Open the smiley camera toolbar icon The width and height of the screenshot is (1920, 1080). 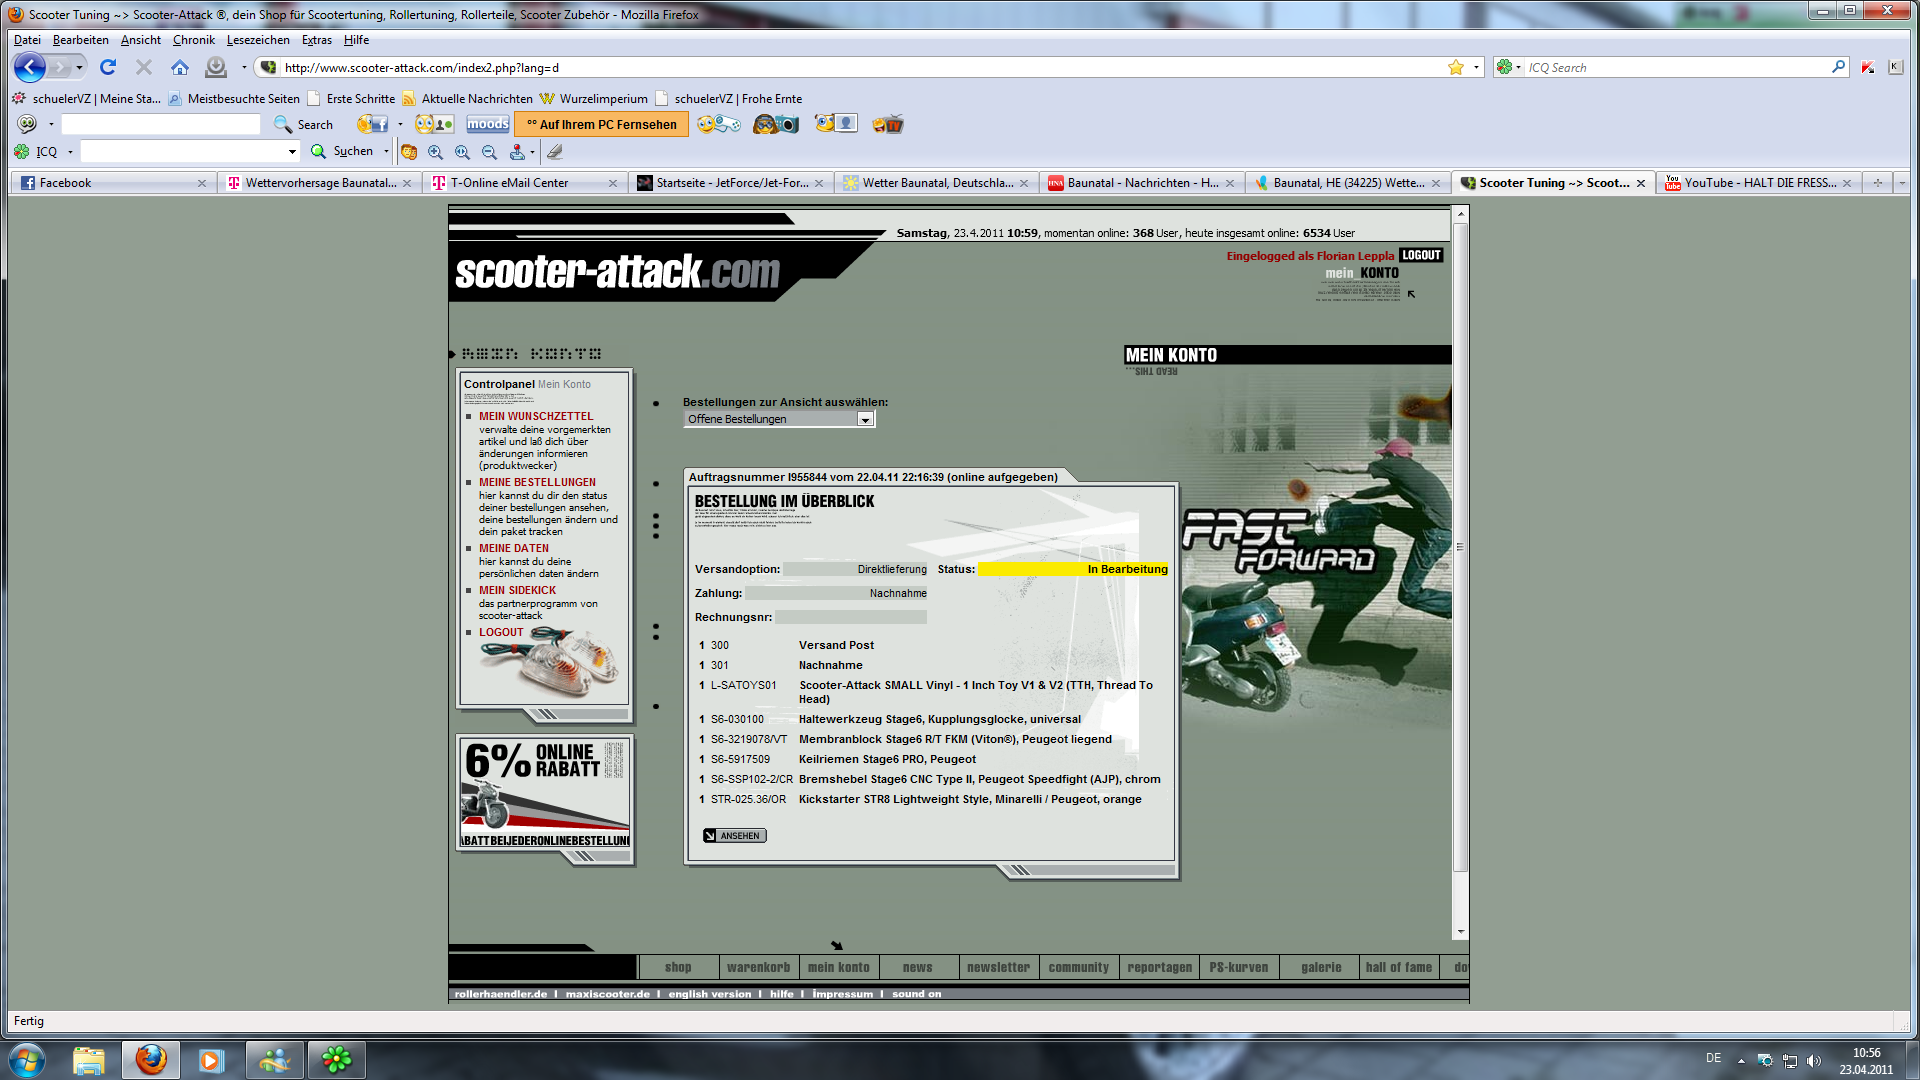point(776,124)
